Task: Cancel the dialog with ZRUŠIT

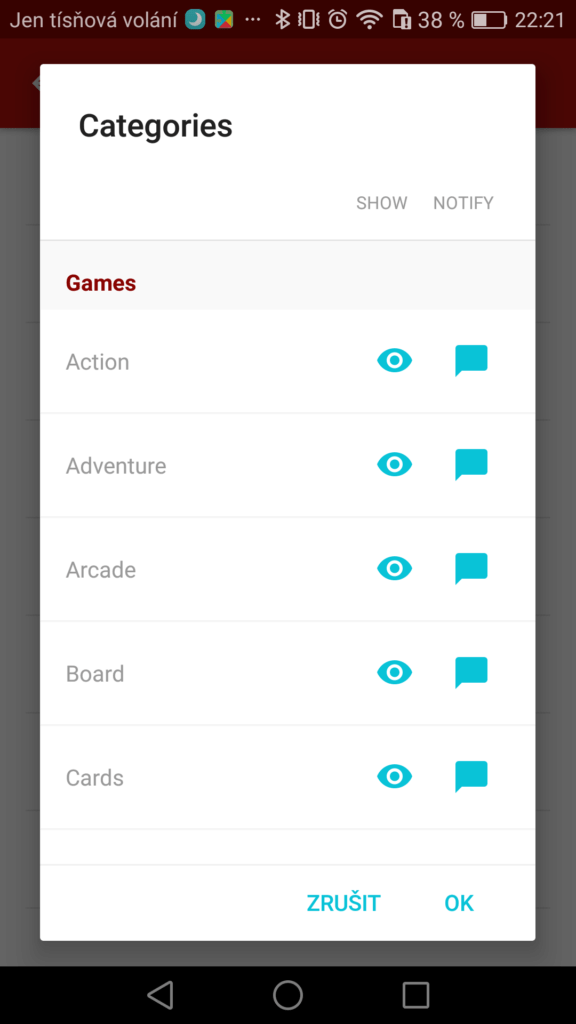Action: click(x=344, y=903)
